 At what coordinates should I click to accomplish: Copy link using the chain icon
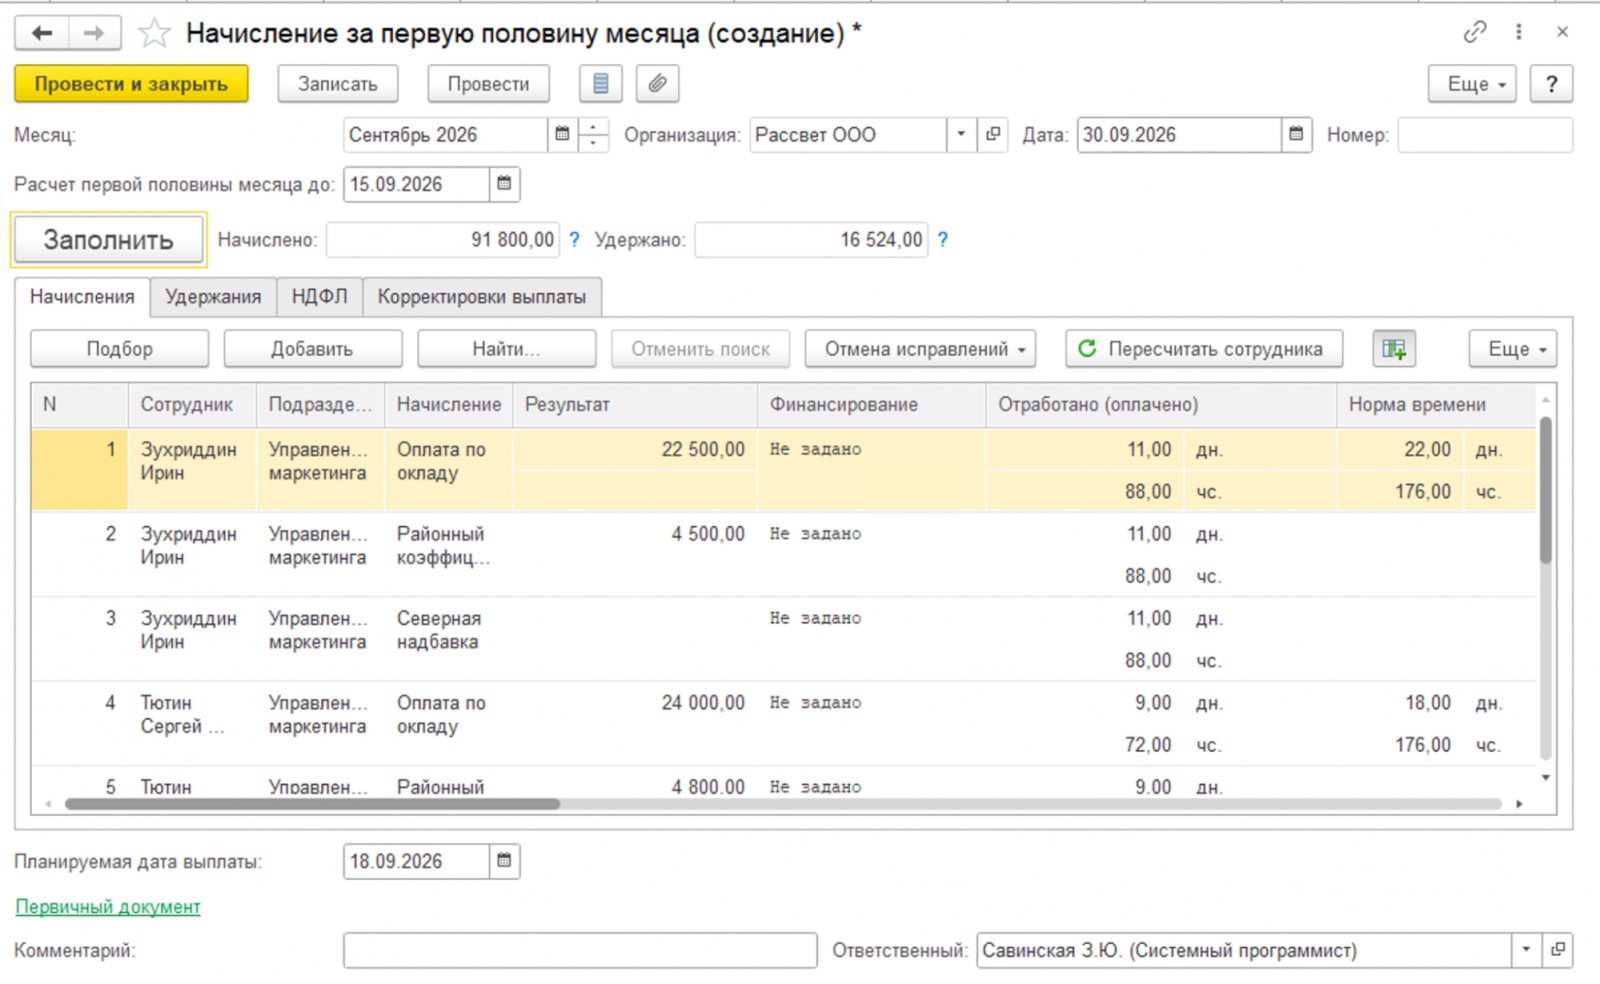pos(1475,32)
